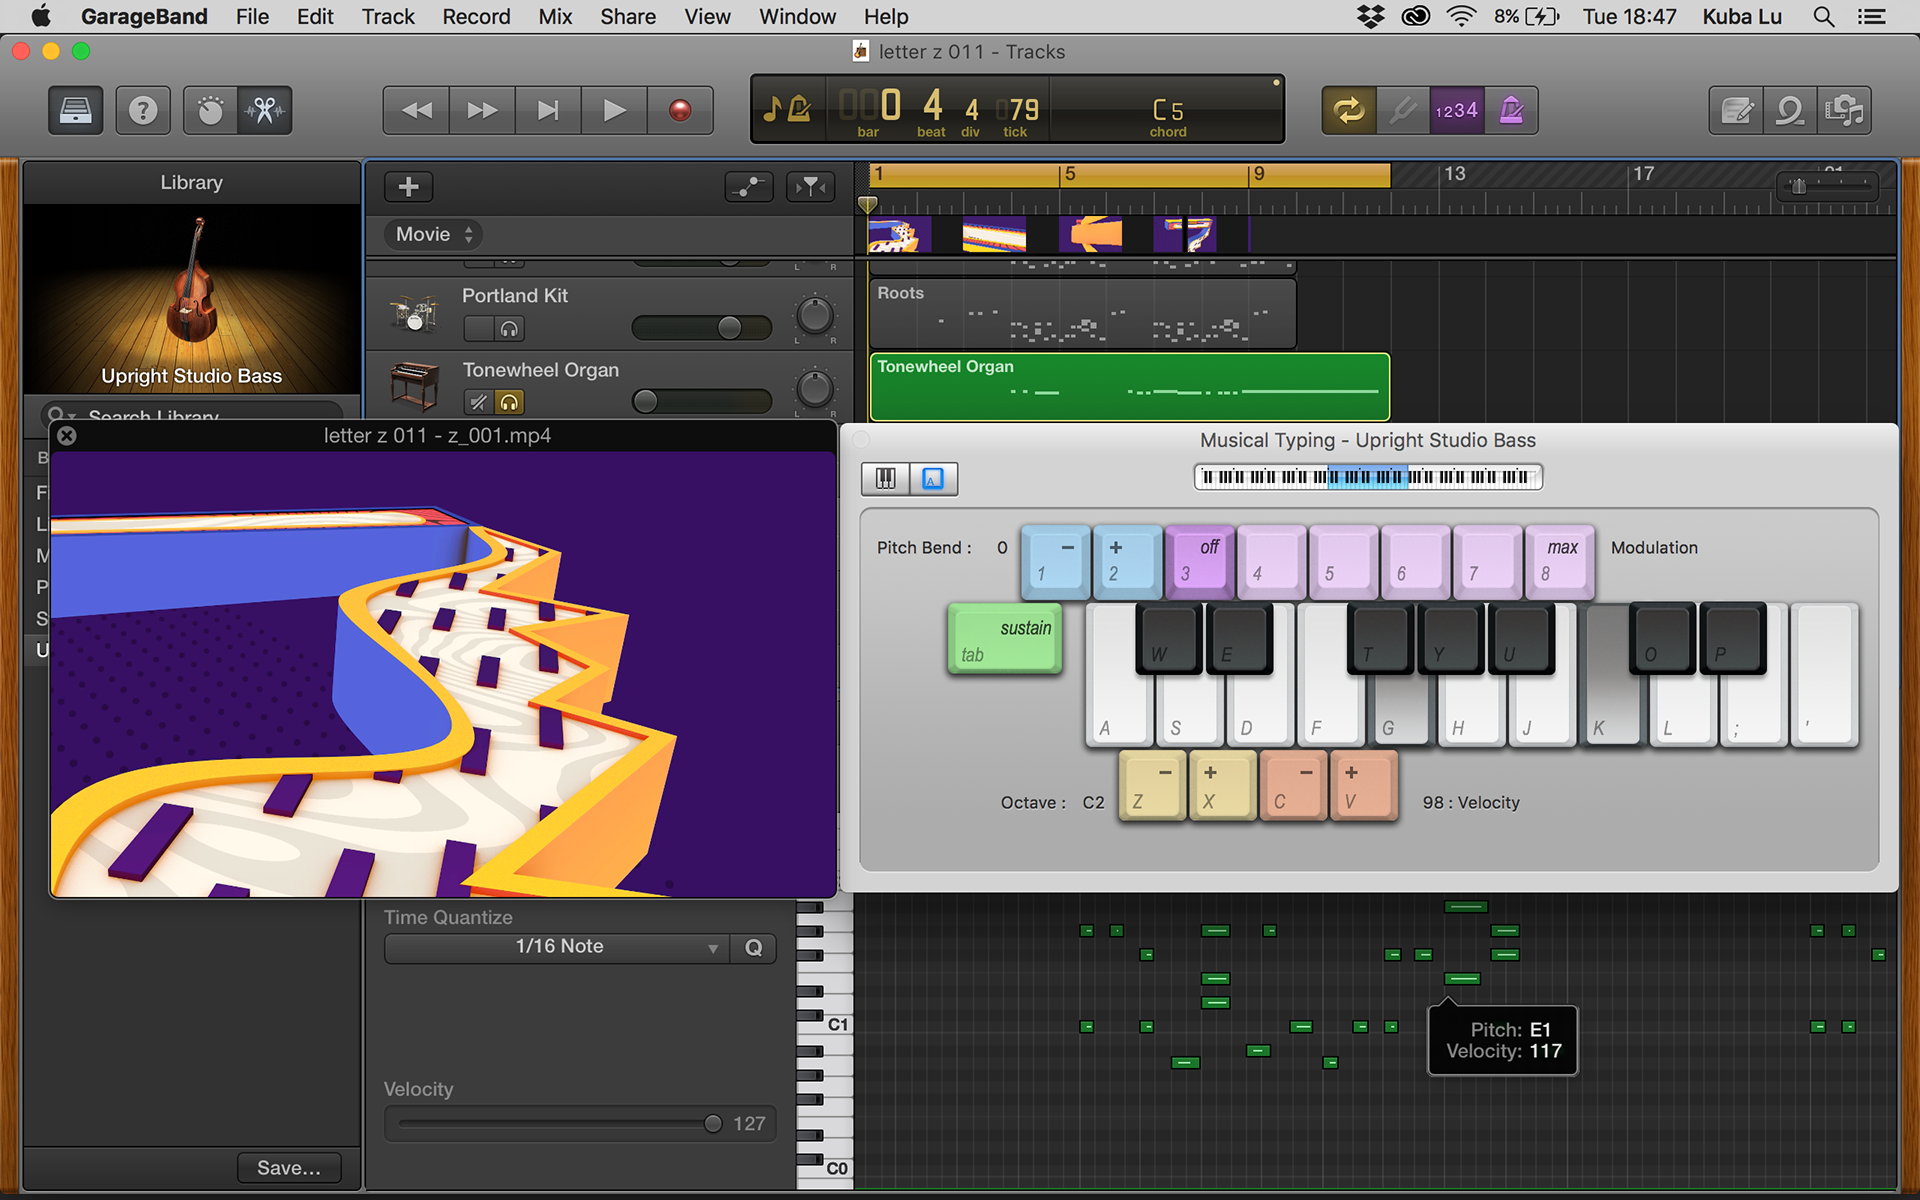Open the Media Browser button
The height and width of the screenshot is (1200, 1920).
click(1845, 110)
